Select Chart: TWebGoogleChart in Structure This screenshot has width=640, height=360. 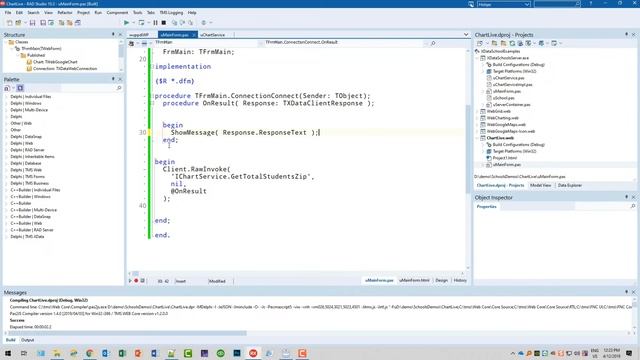pos(55,62)
